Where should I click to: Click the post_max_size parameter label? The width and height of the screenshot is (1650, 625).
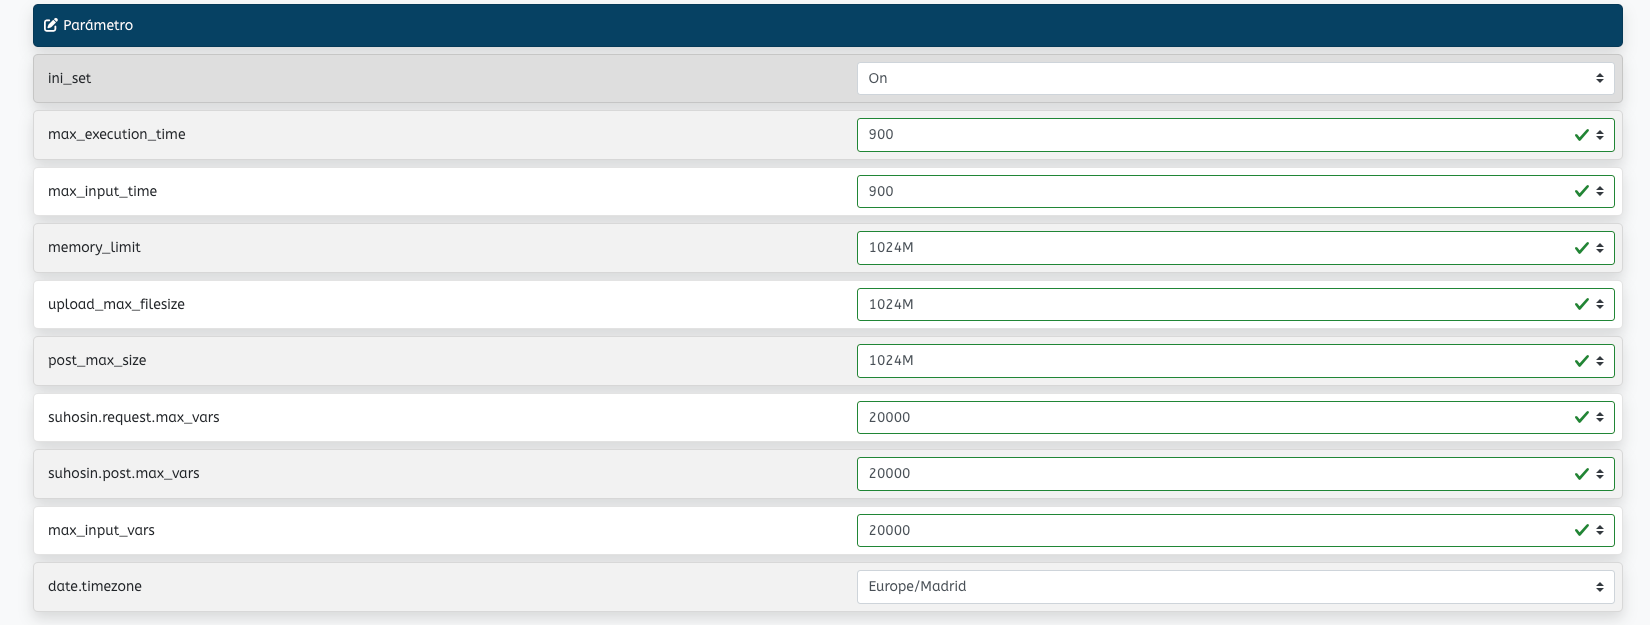97,360
